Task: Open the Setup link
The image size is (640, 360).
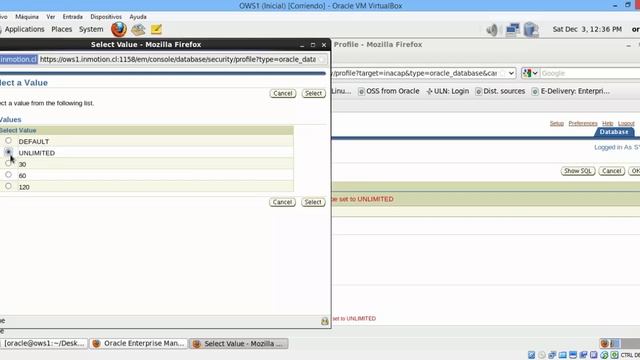Action: 556,123
